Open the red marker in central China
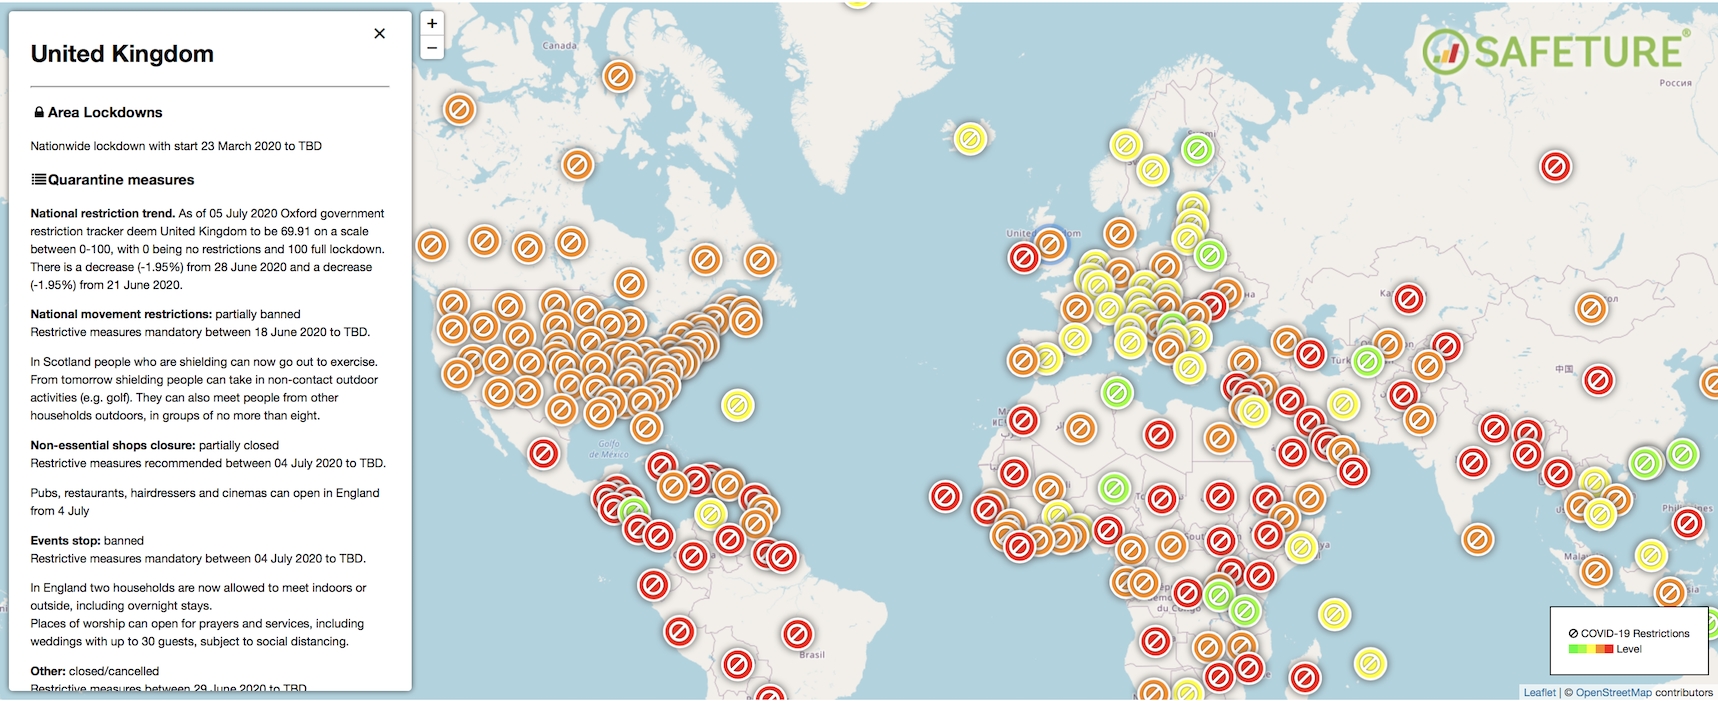The width and height of the screenshot is (1718, 701). 1598,380
